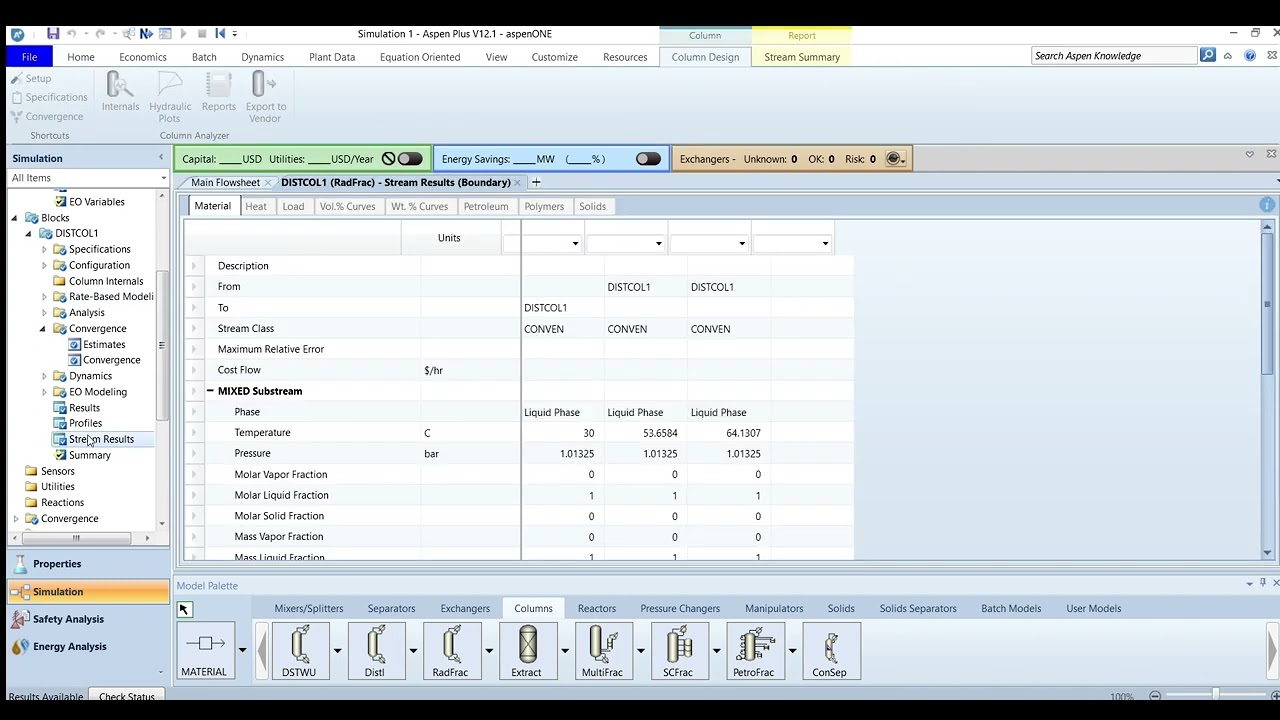This screenshot has width=1280, height=720.
Task: Open the Reports ribbon icon
Action: click(x=219, y=92)
